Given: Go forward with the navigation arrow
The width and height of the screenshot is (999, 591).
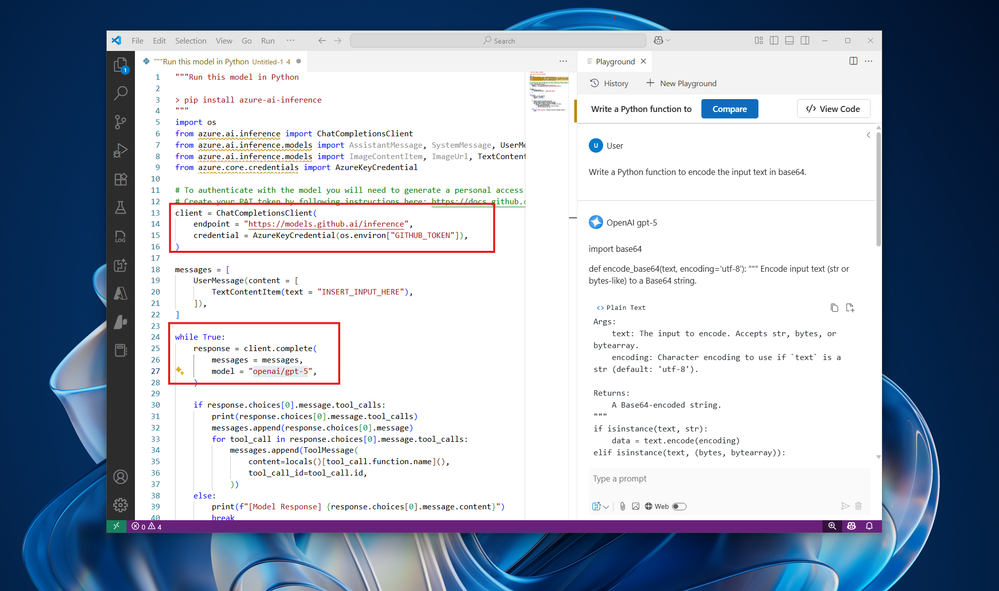Looking at the screenshot, I should (338, 40).
